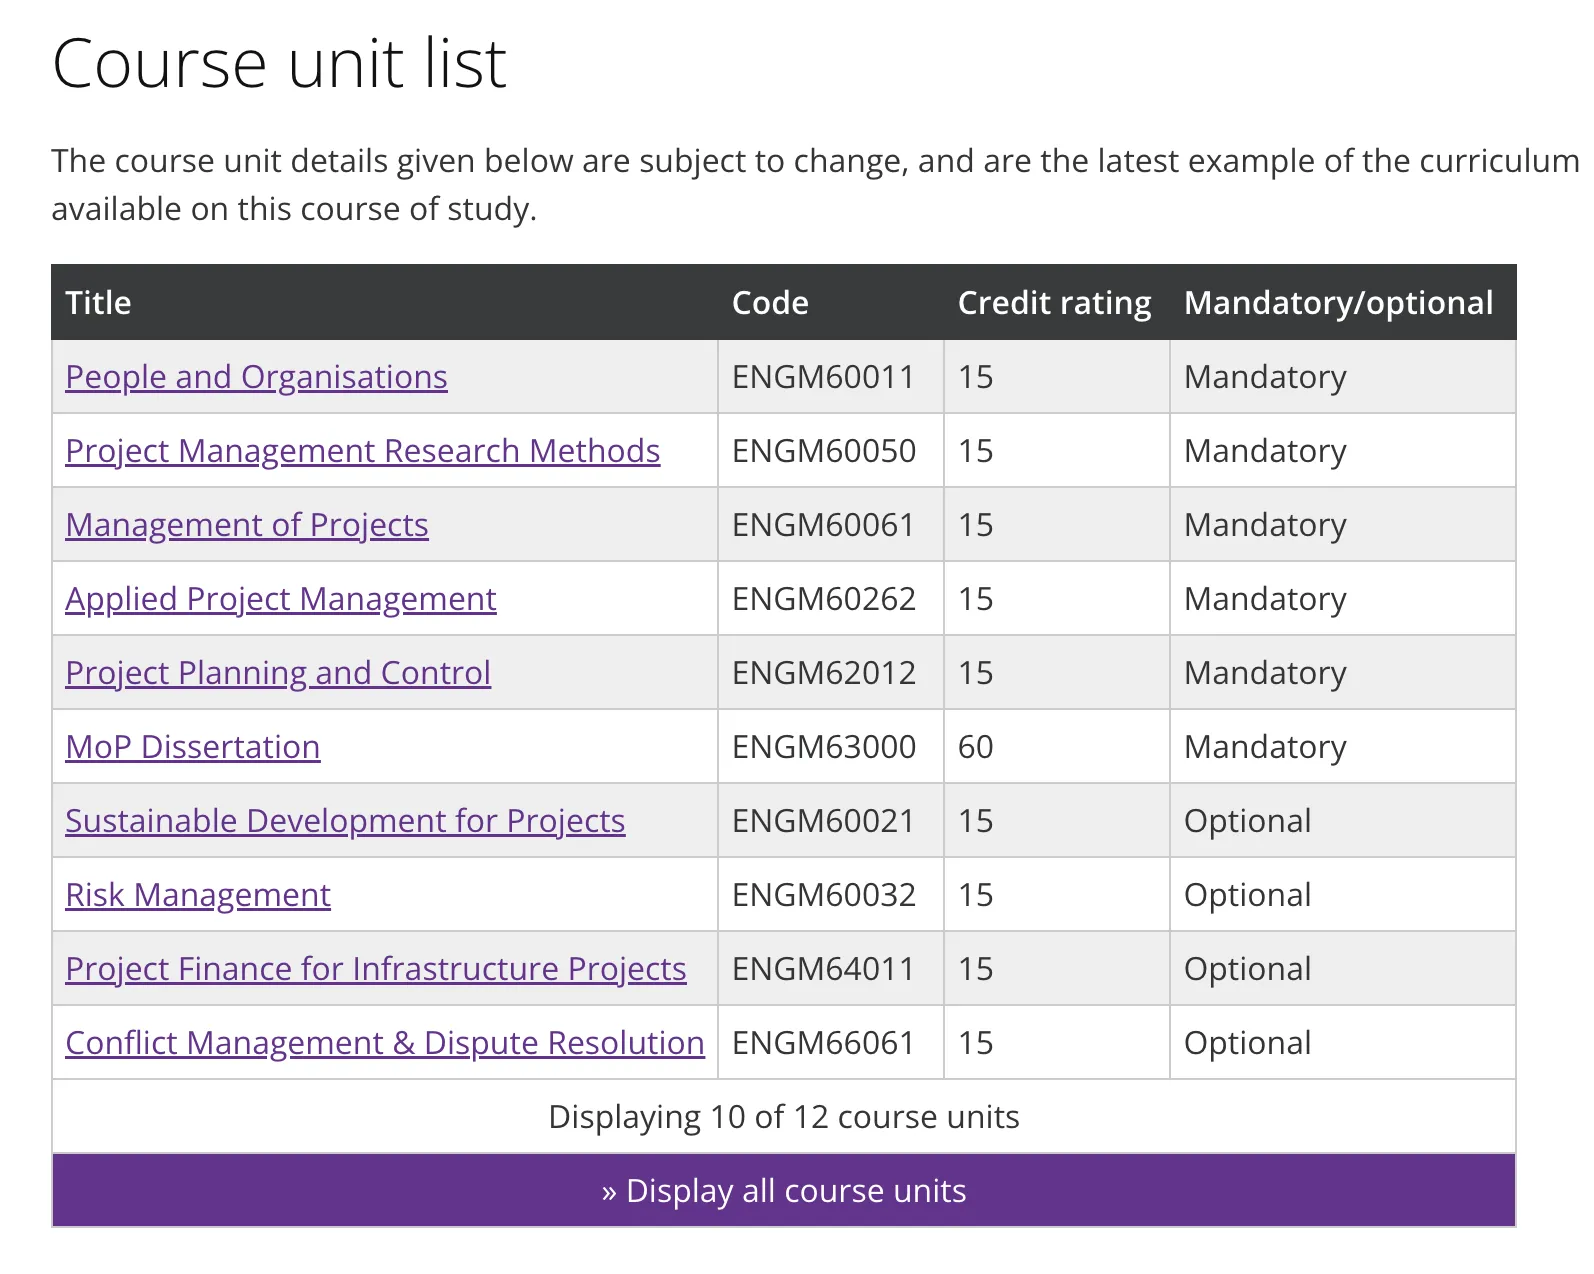Open Project Finance for Infrastructure Projects

coord(375,969)
